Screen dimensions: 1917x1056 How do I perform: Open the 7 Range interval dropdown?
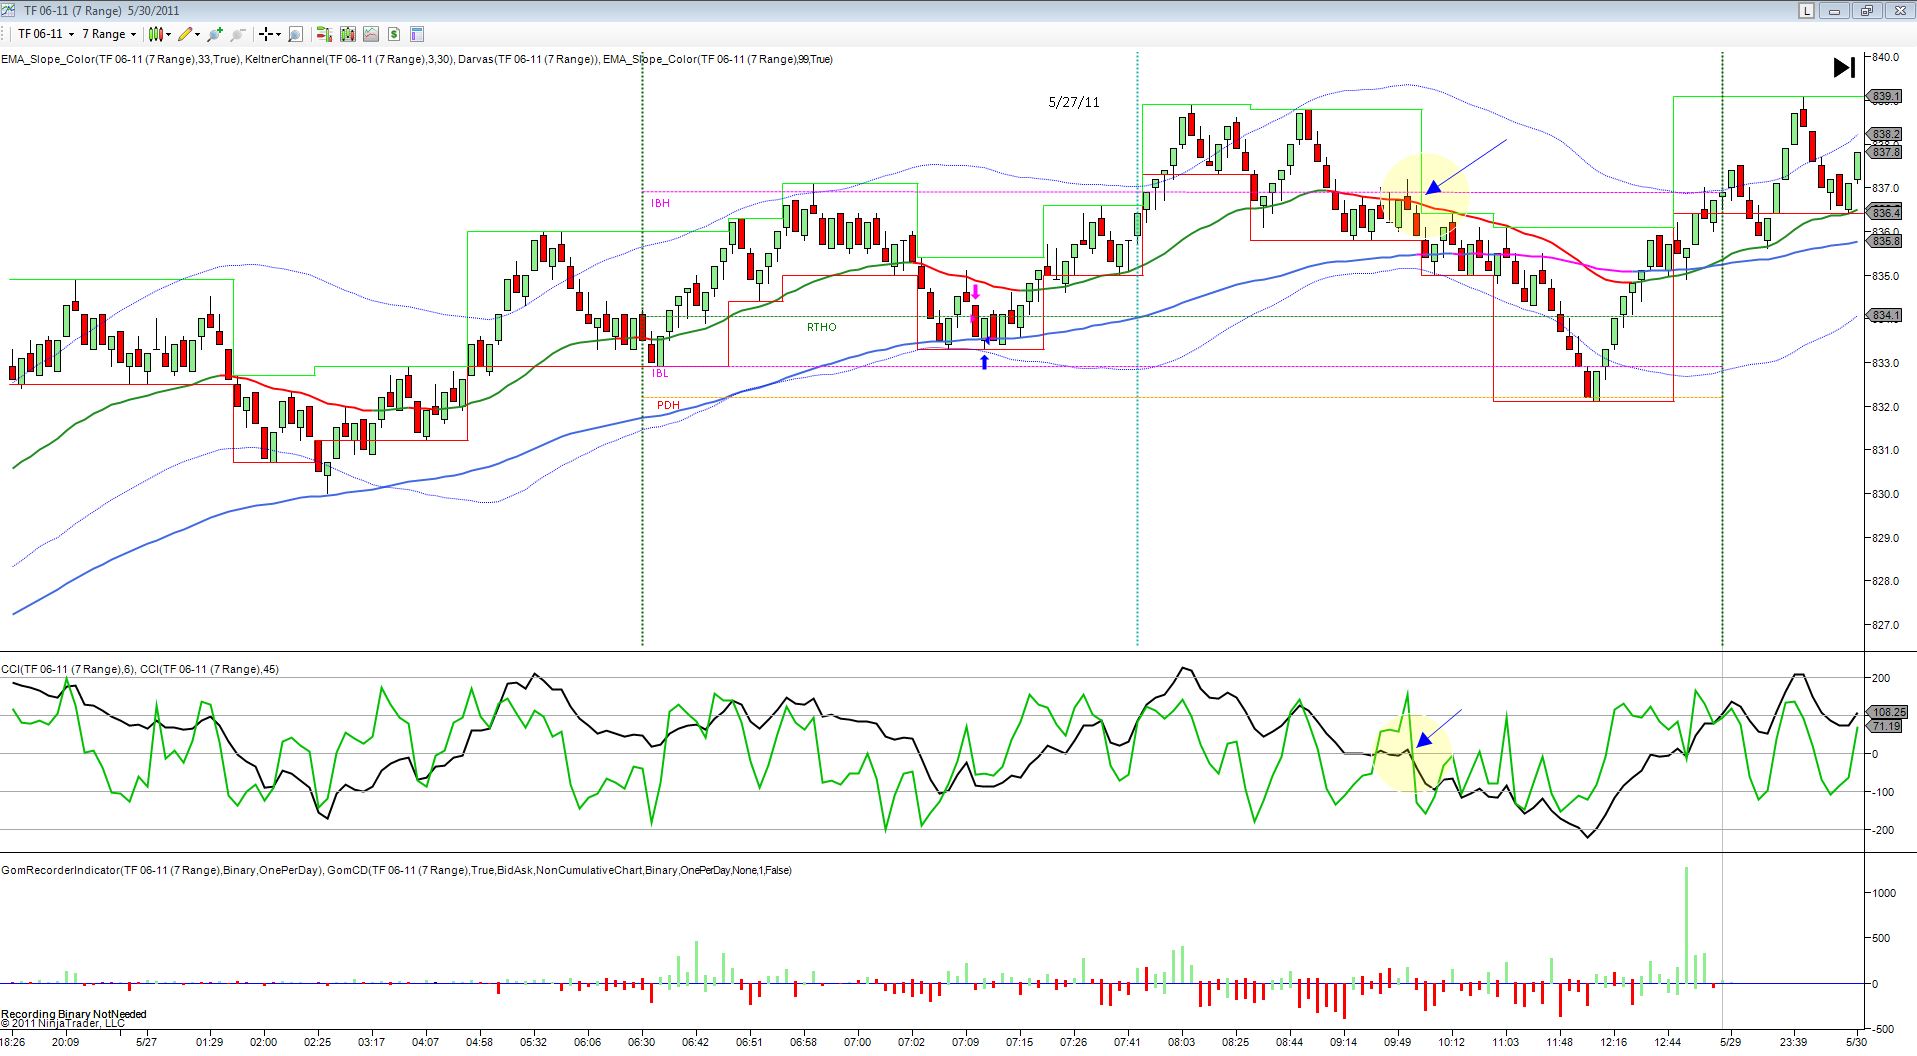click(x=109, y=34)
